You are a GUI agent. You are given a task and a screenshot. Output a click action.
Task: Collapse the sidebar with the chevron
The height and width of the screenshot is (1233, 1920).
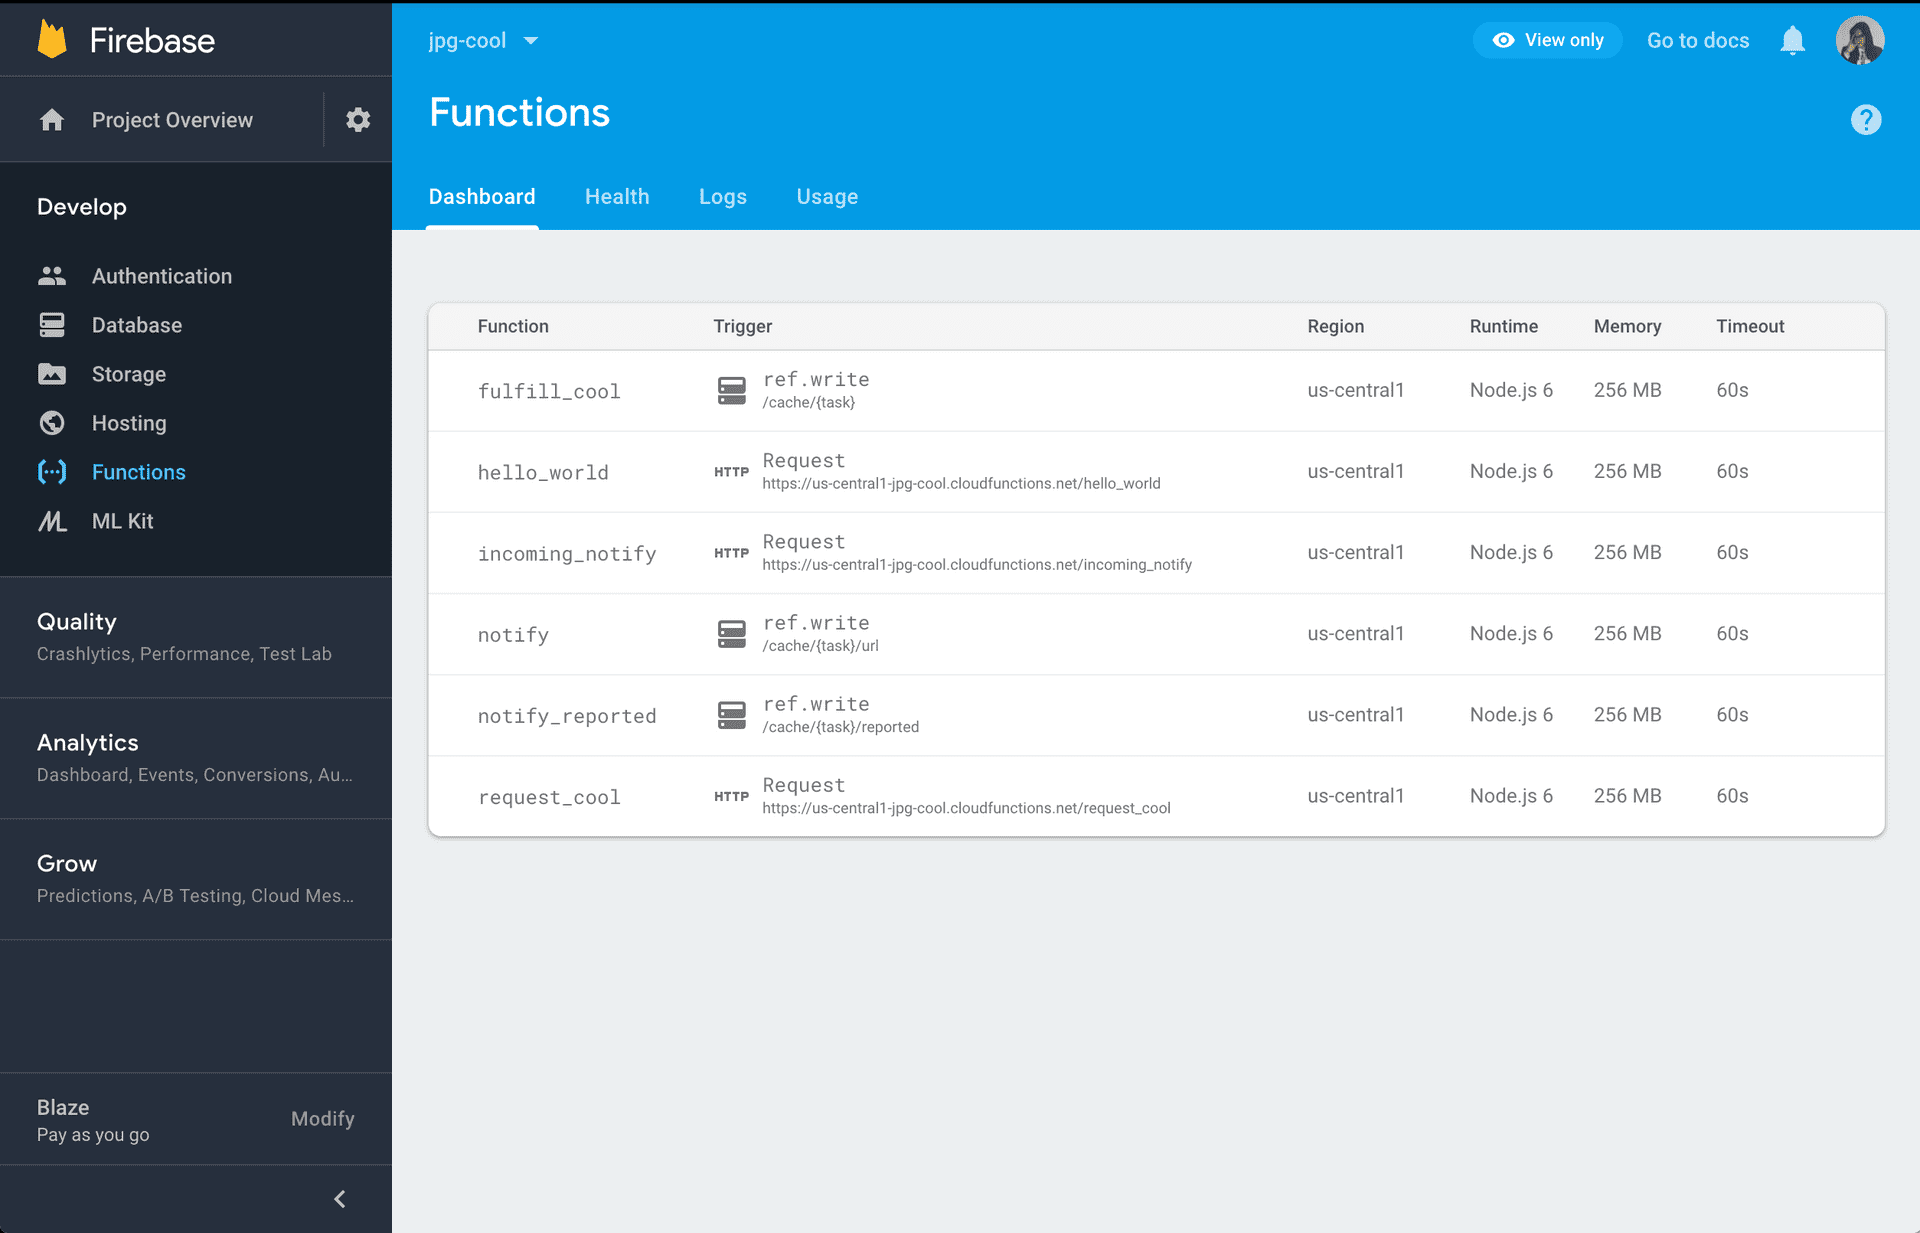[x=340, y=1199]
